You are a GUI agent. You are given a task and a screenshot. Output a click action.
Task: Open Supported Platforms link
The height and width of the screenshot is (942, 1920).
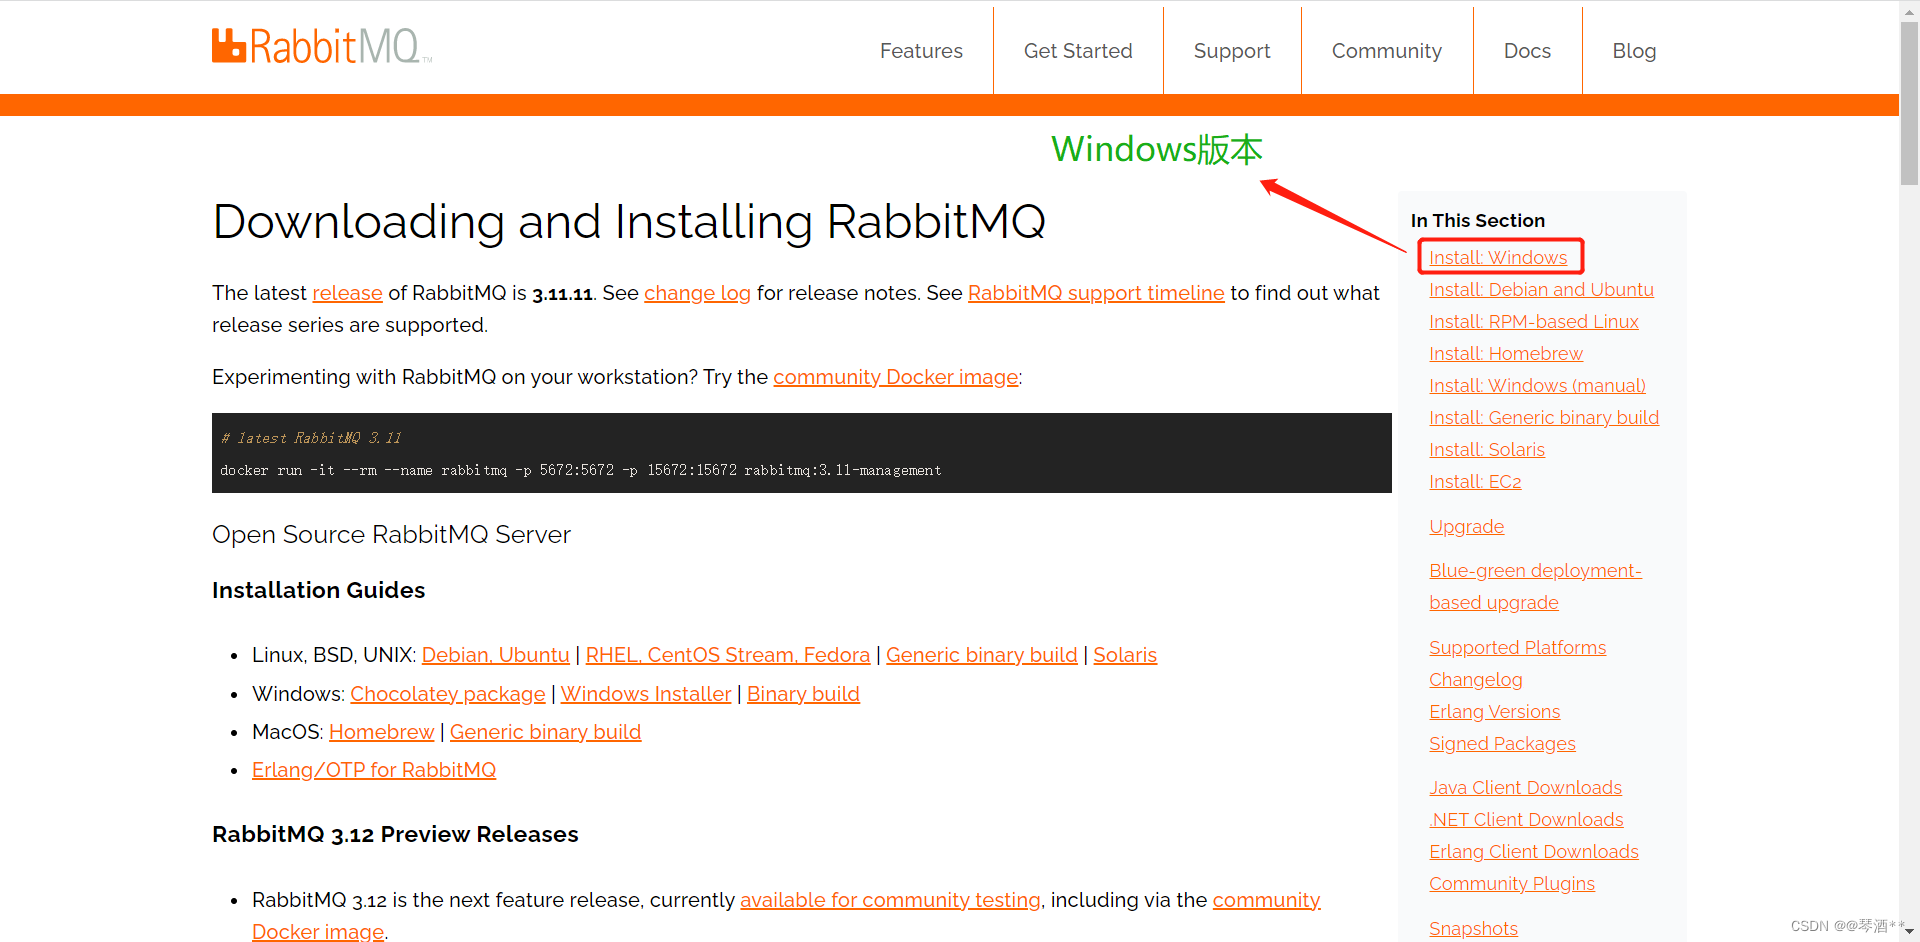1517,648
